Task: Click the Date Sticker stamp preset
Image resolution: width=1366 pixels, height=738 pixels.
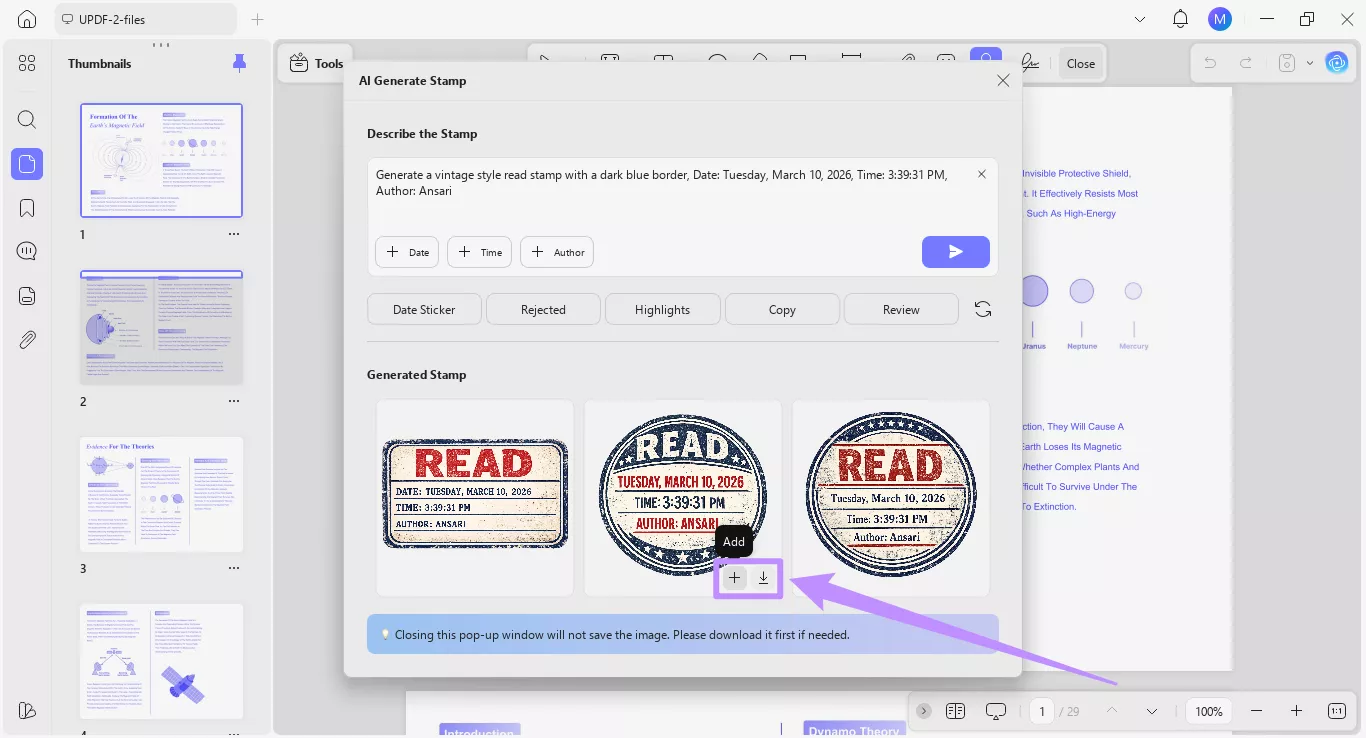Action: [424, 309]
